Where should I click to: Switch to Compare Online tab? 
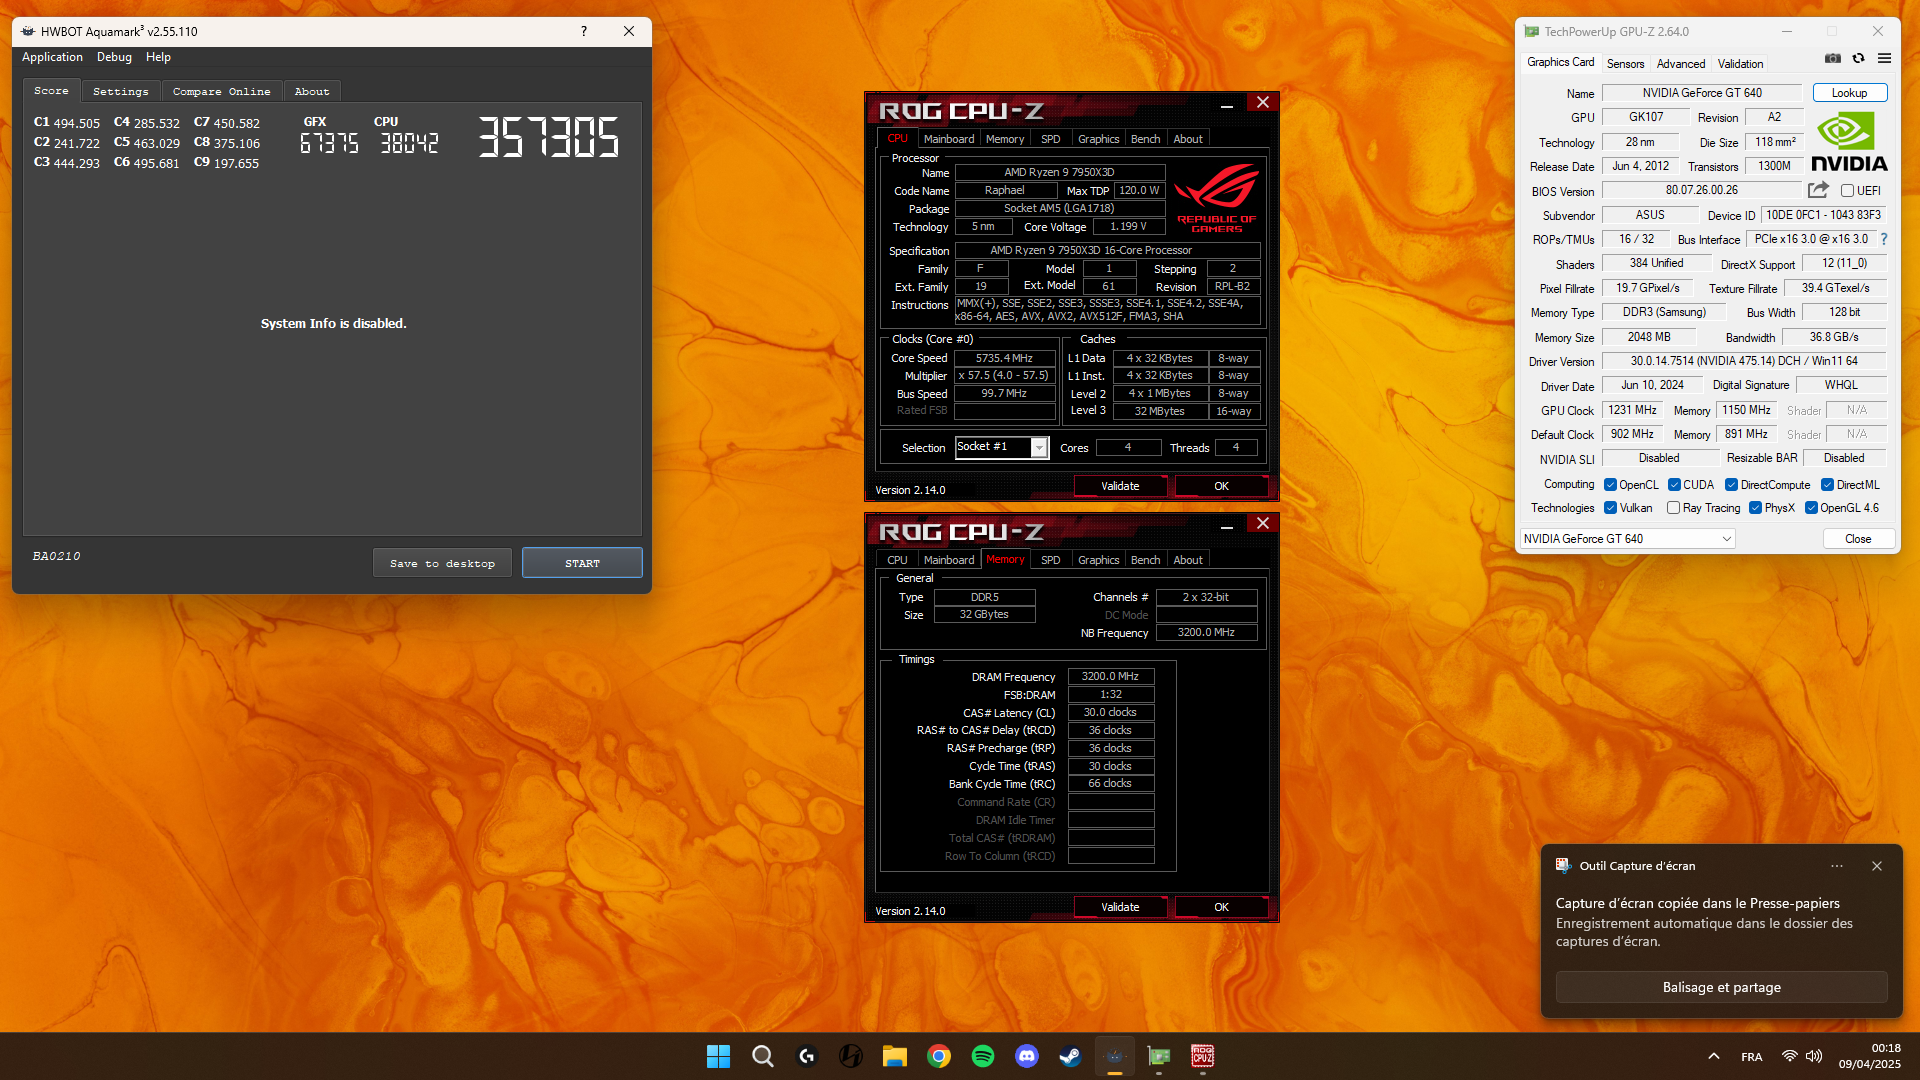(222, 91)
